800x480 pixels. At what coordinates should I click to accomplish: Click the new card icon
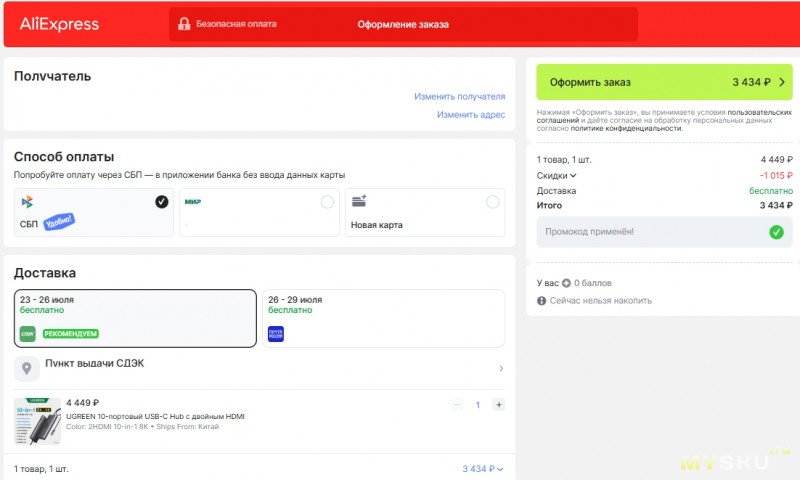click(x=359, y=201)
